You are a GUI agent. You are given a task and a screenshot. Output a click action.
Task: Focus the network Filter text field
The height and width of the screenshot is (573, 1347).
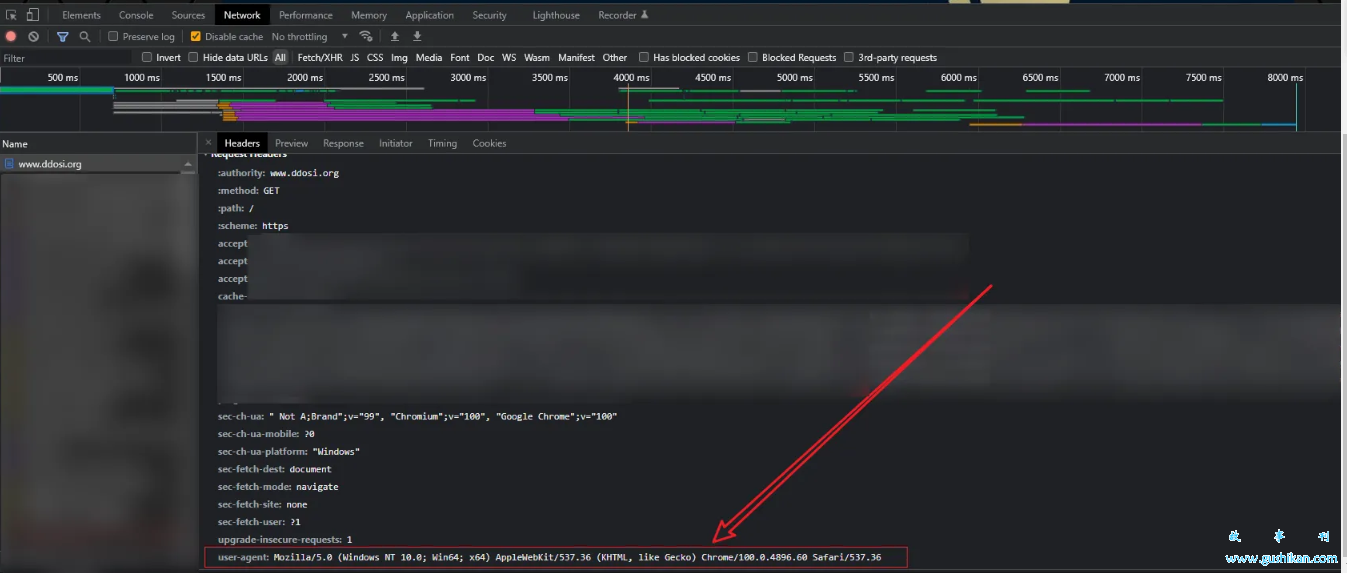66,58
